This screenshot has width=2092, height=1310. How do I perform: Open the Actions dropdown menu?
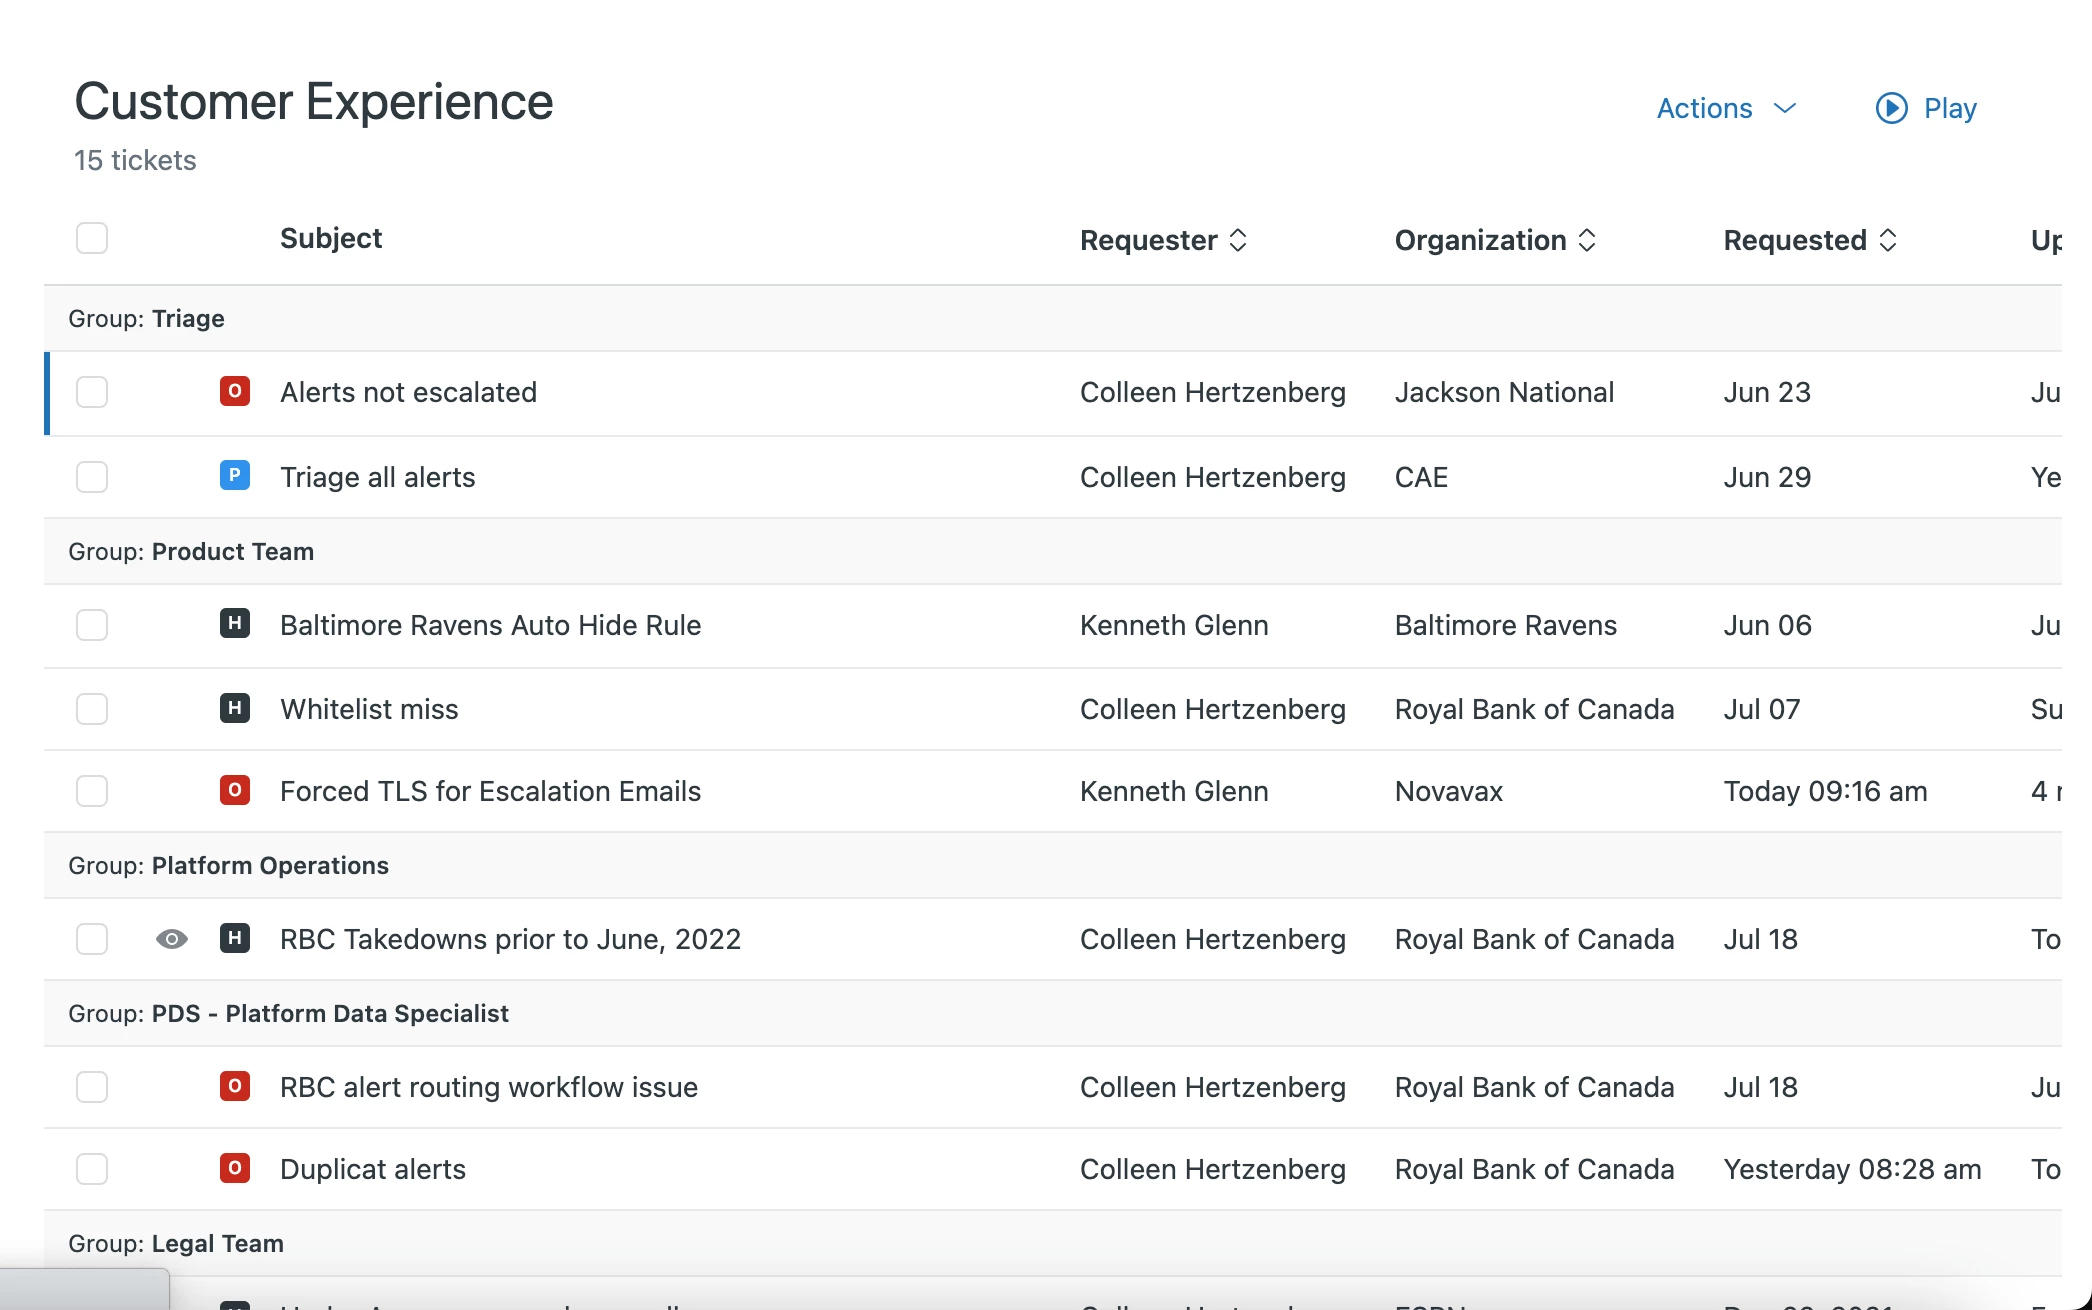1726,108
